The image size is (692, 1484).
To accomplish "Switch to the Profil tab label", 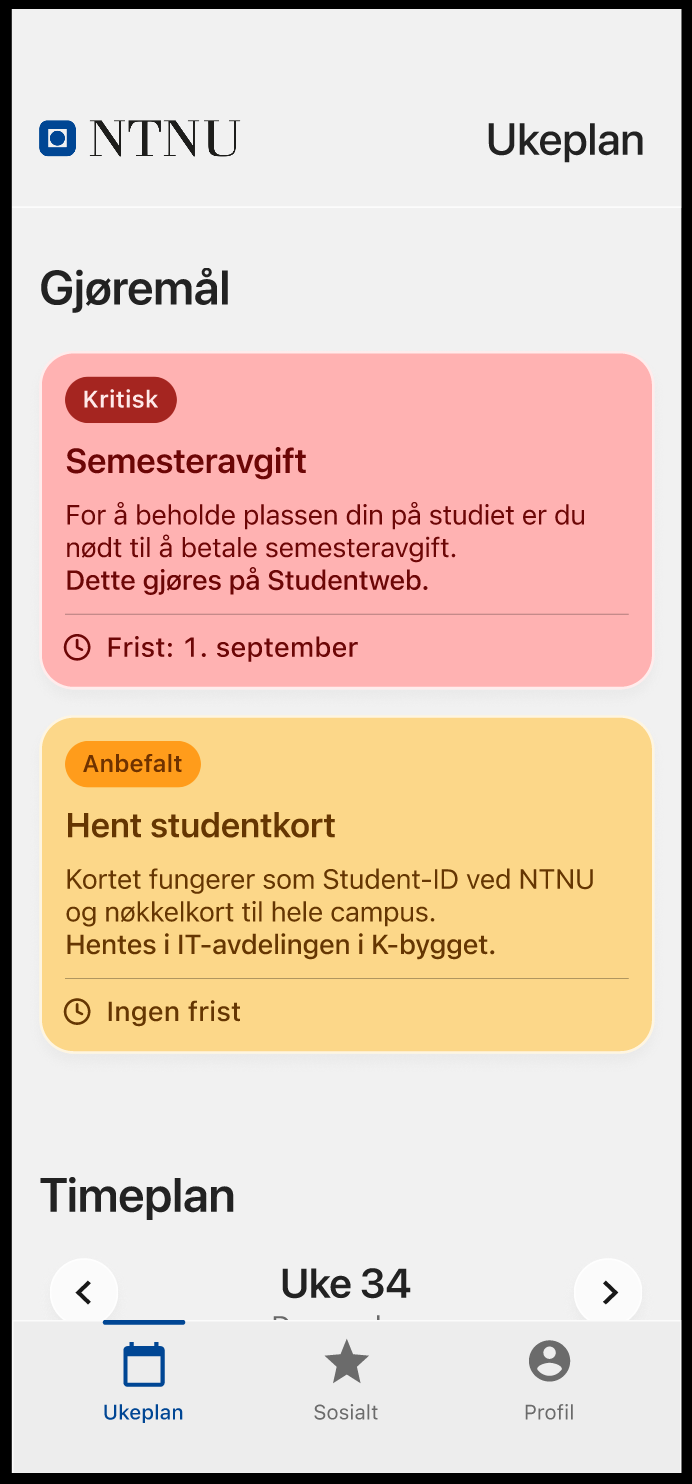I will click(549, 1413).
